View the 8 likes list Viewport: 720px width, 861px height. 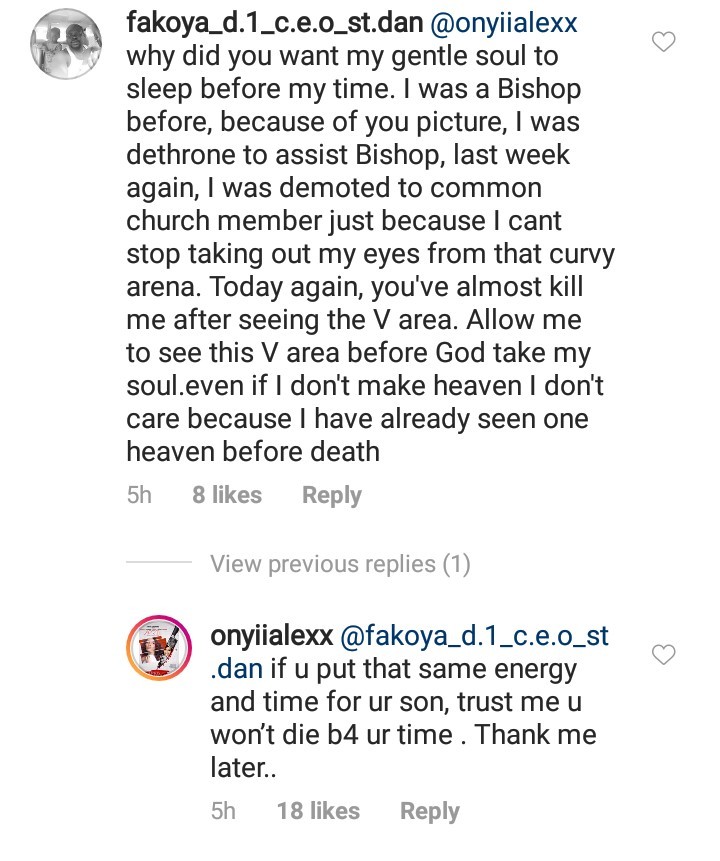[227, 495]
